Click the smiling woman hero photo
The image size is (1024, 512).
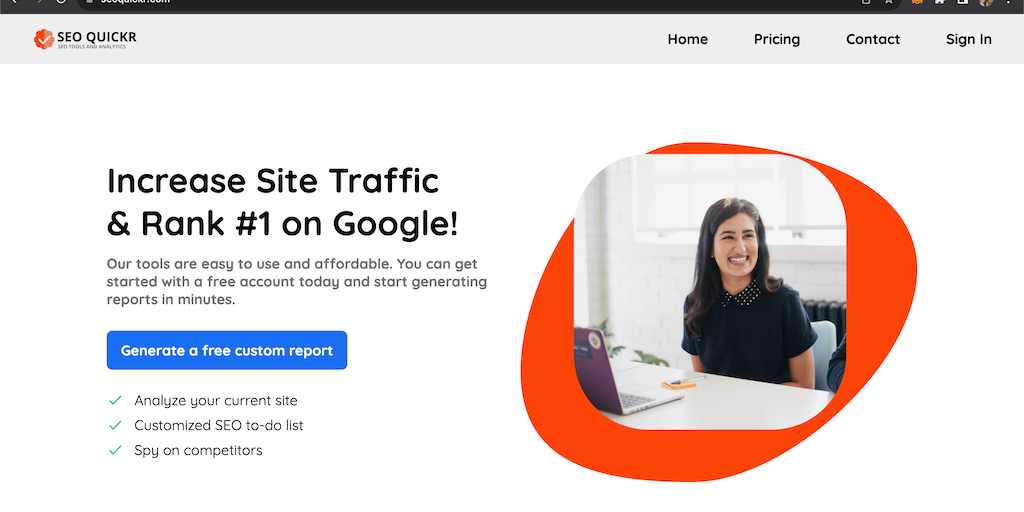[710, 291]
